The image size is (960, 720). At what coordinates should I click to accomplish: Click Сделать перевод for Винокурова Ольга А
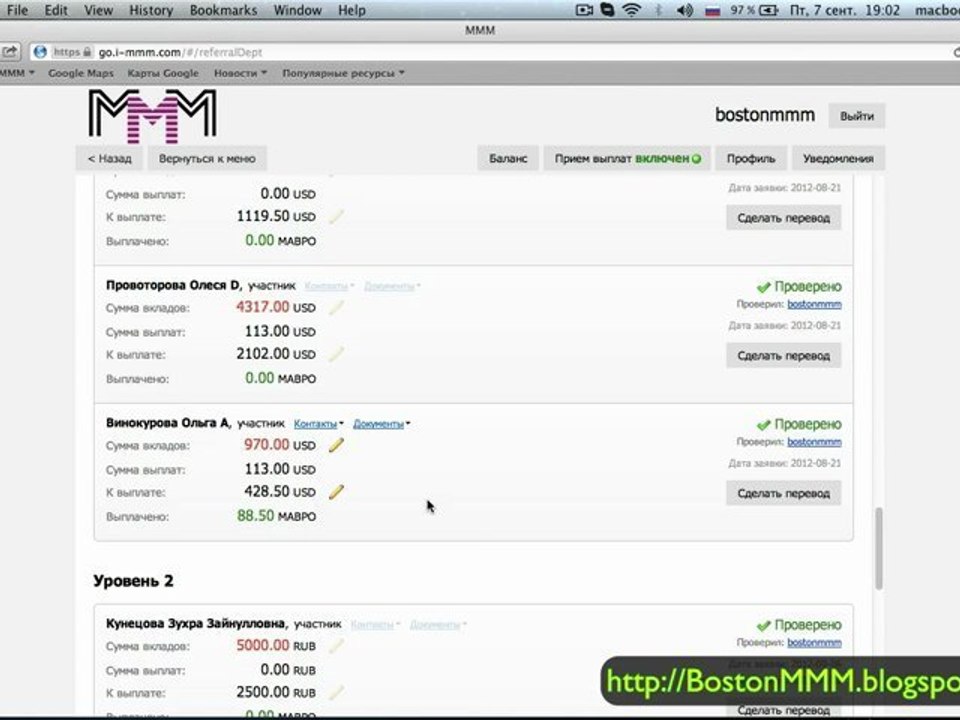click(x=784, y=493)
